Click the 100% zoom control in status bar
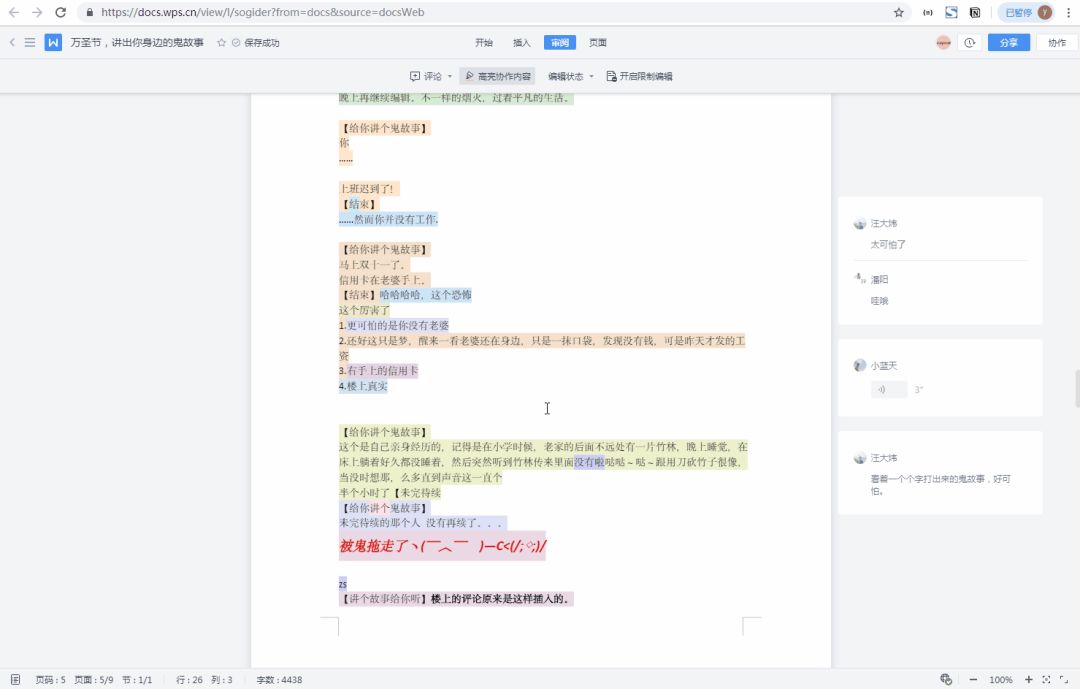The height and width of the screenshot is (689, 1080). point(1001,679)
